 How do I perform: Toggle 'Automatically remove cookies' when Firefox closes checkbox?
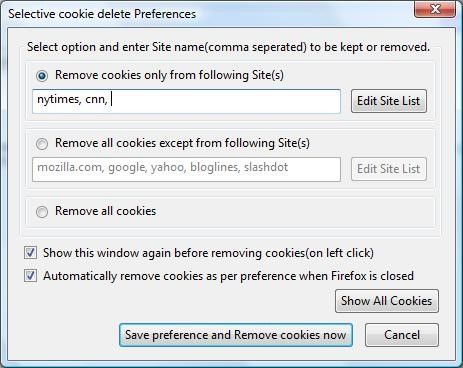(x=30, y=276)
